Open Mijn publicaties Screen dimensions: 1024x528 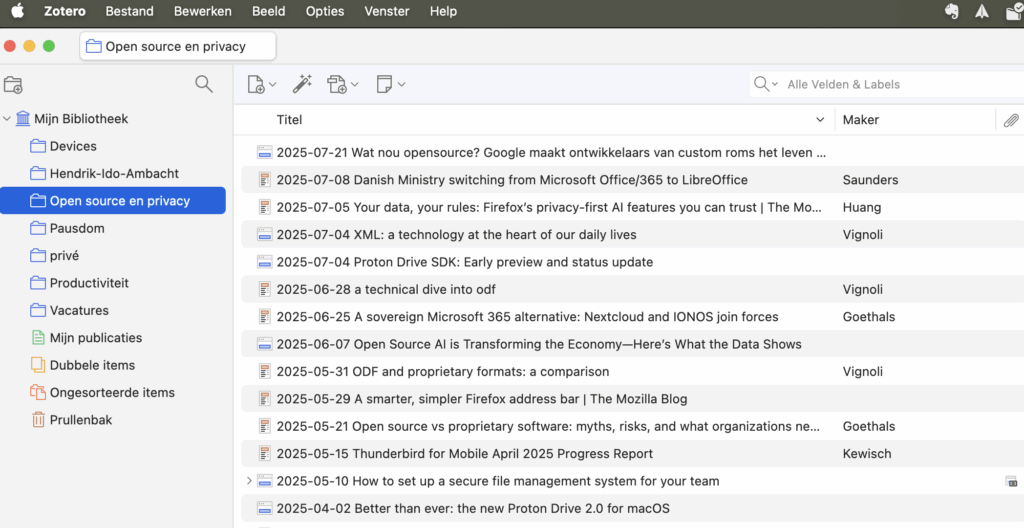(x=96, y=338)
